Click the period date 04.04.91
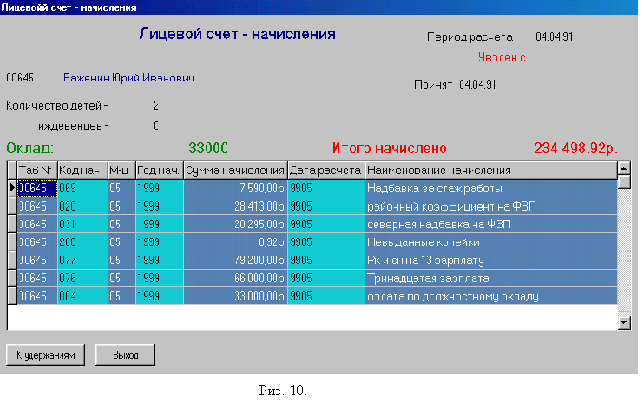This screenshot has height=401, width=641. click(554, 37)
